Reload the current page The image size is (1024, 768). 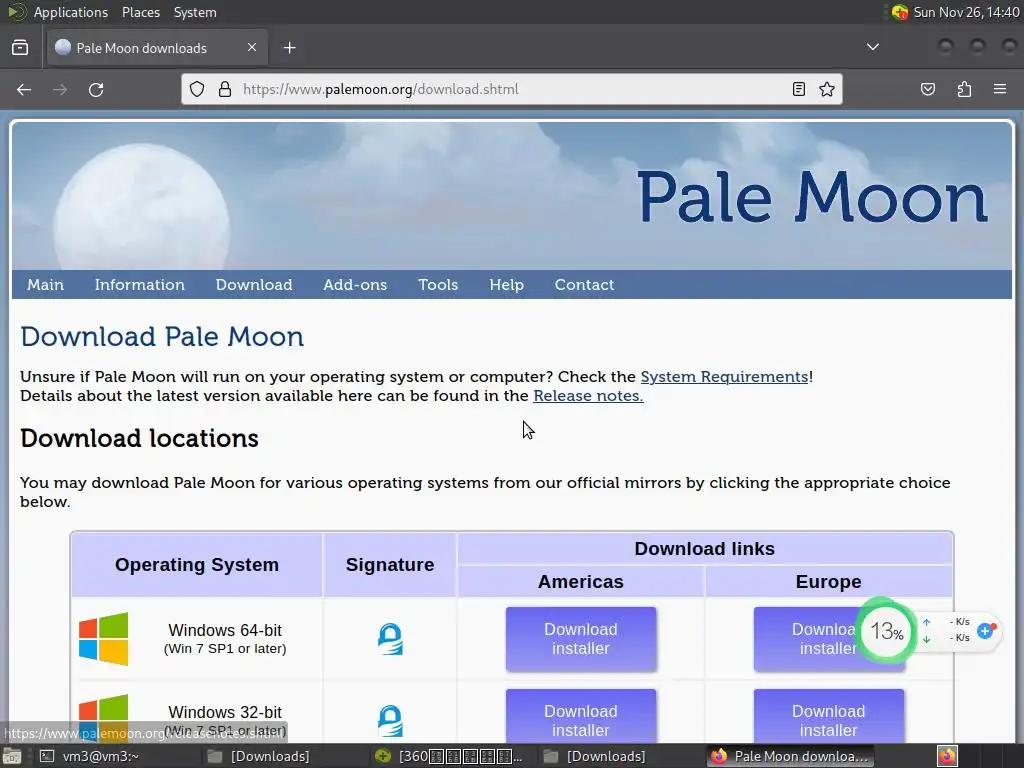(x=96, y=89)
